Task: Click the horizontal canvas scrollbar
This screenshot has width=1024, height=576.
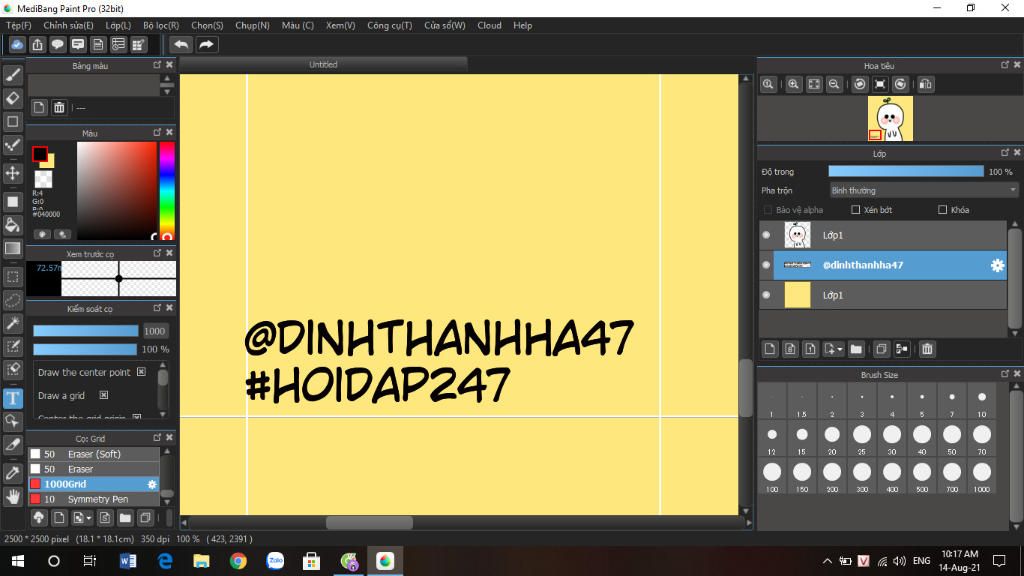Action: 369,522
